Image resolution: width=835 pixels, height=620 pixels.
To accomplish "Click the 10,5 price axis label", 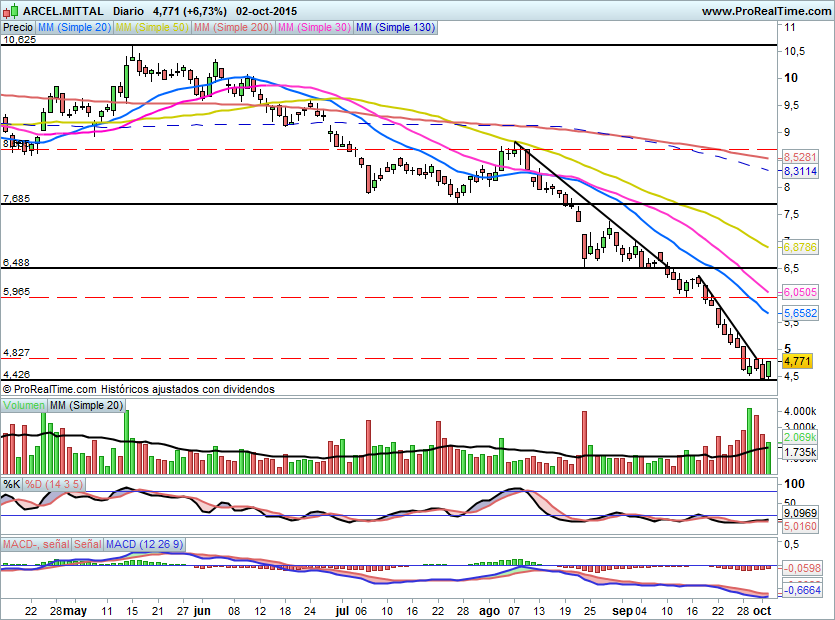I will pos(795,51).
